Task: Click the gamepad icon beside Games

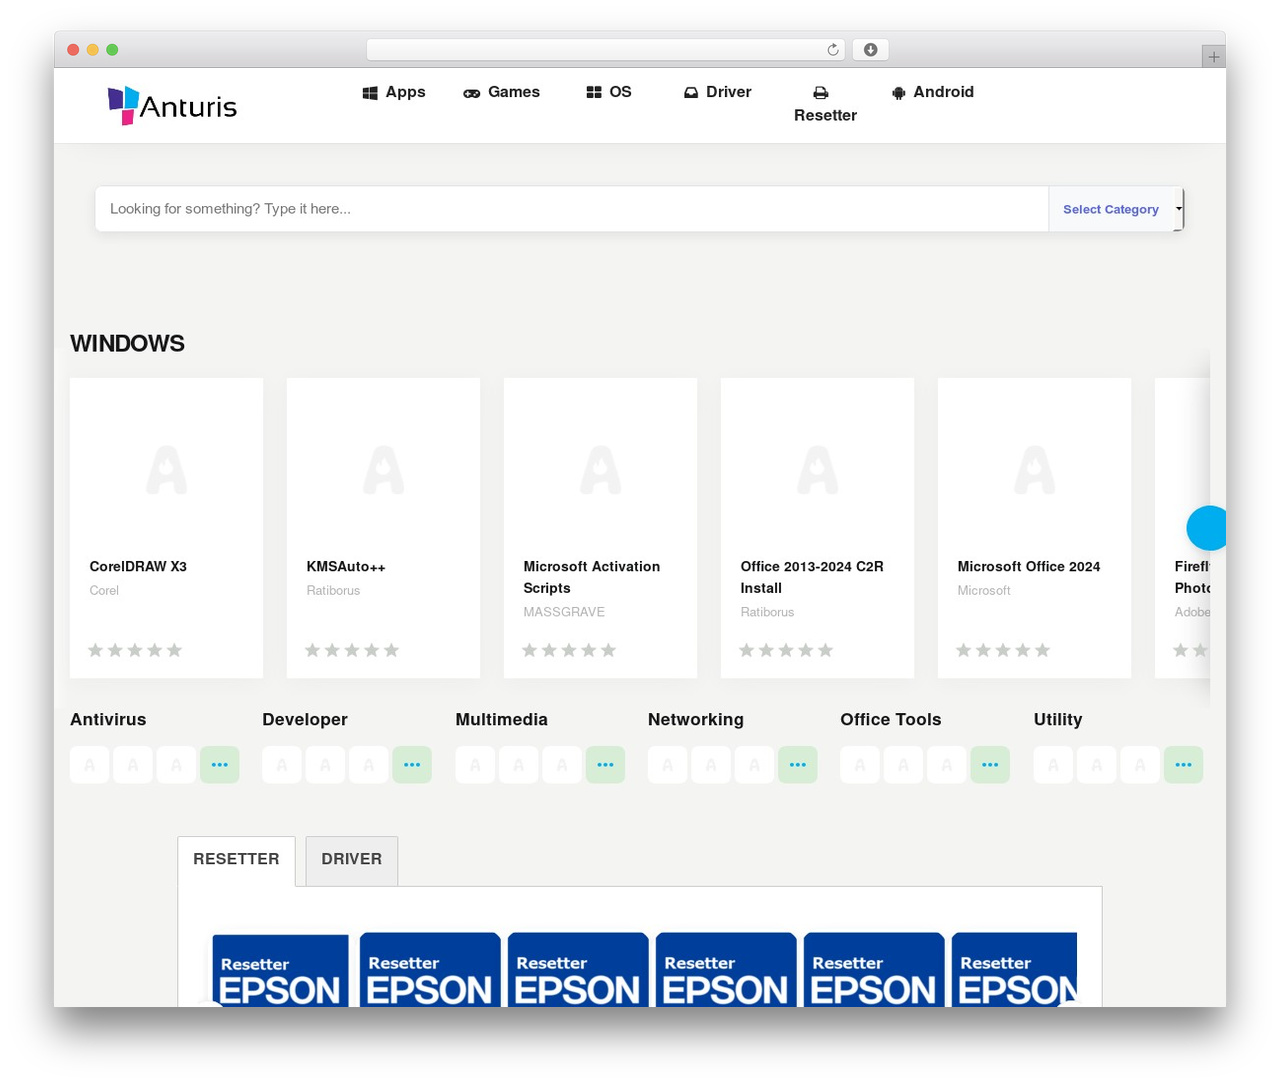Action: point(471,93)
